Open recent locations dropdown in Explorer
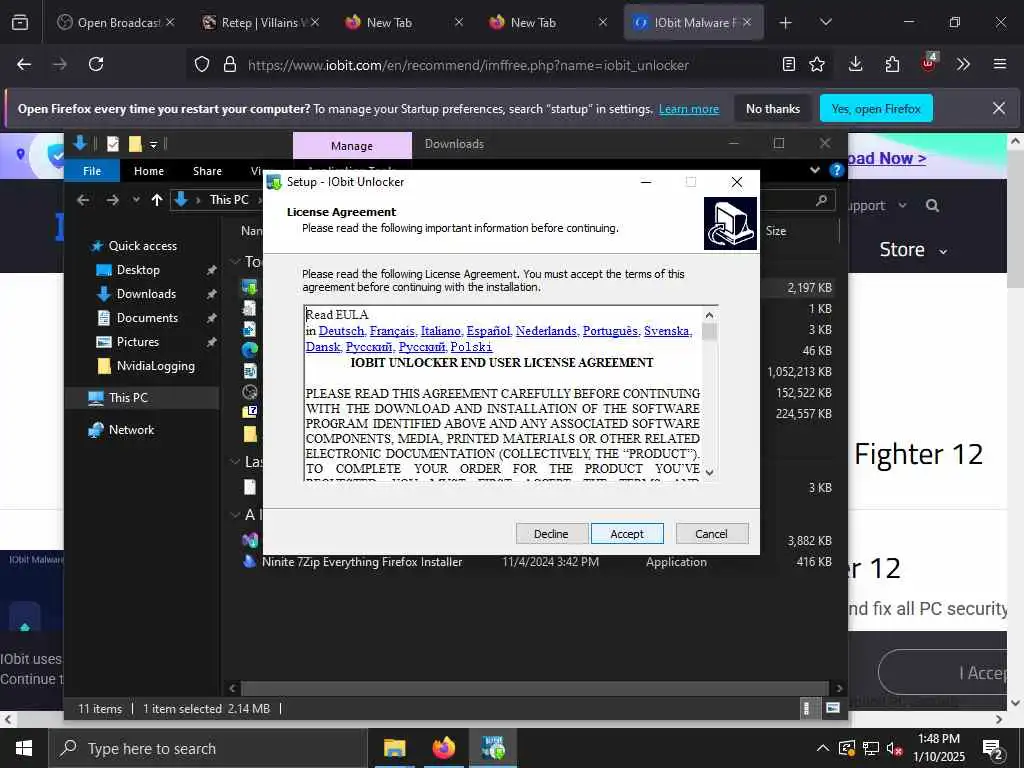The image size is (1024, 768). point(136,200)
